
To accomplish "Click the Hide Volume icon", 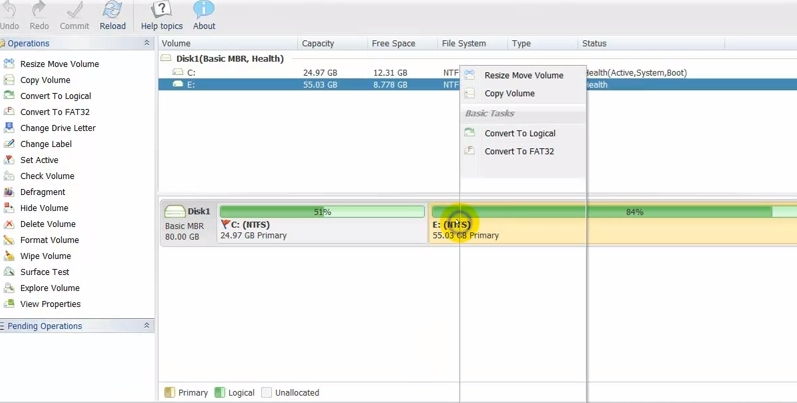I will [9, 208].
